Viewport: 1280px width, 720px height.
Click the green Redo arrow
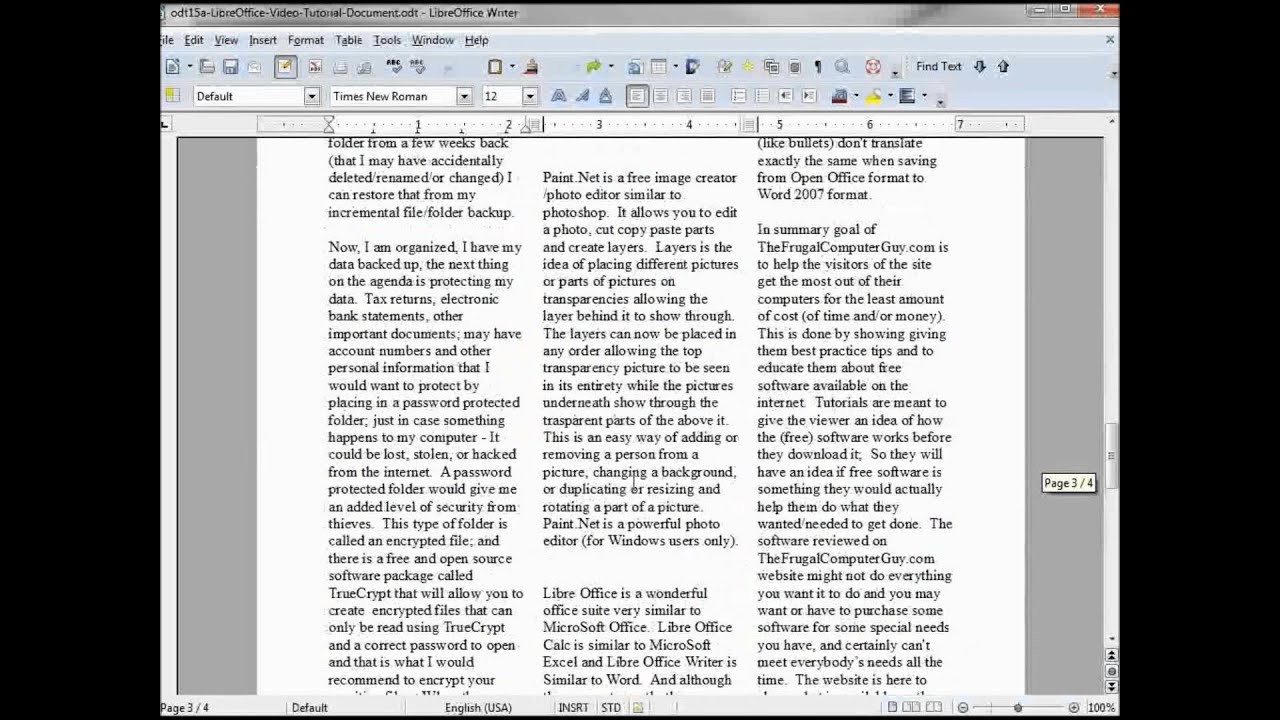coord(594,67)
